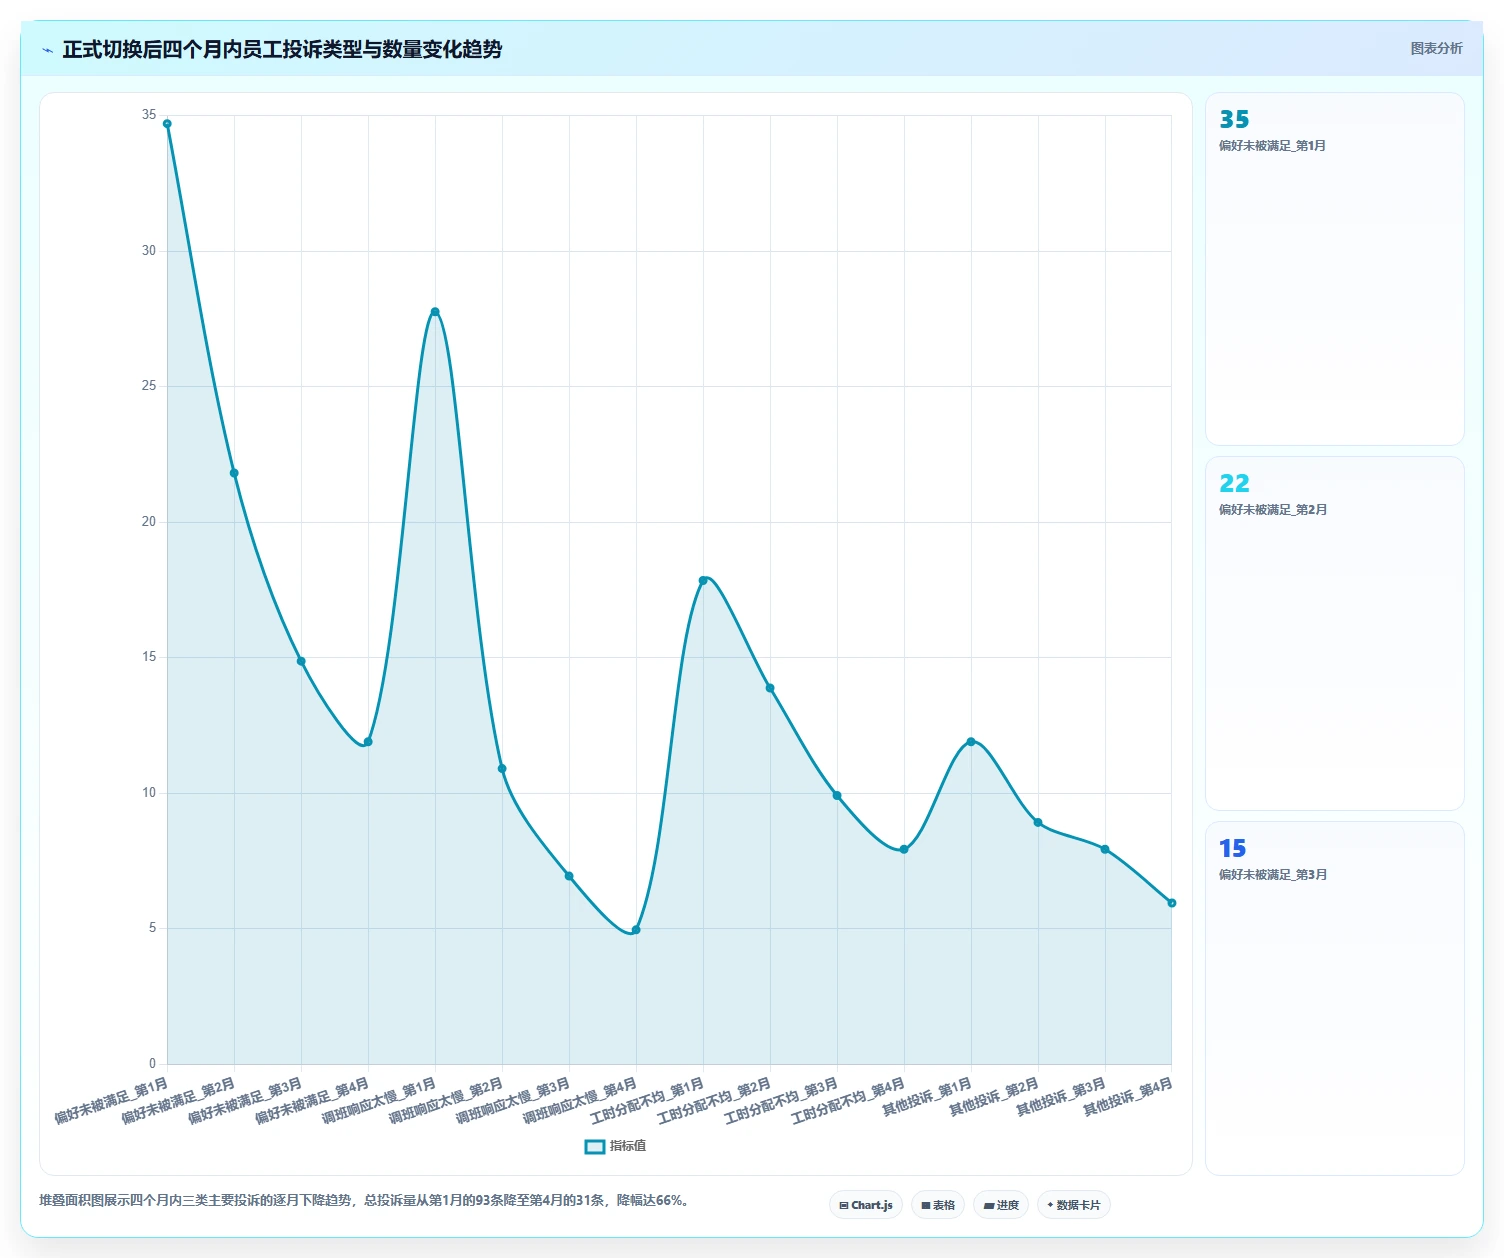Click the chart title text in header
This screenshot has width=1504, height=1258.
pyautogui.click(x=282, y=49)
